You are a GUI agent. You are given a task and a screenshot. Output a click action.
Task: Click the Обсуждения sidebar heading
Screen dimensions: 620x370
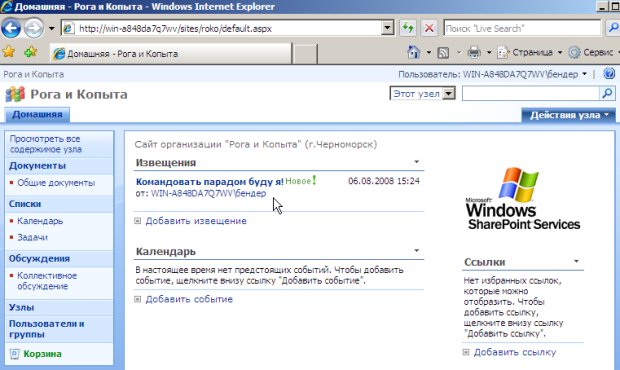pyautogui.click(x=39, y=258)
